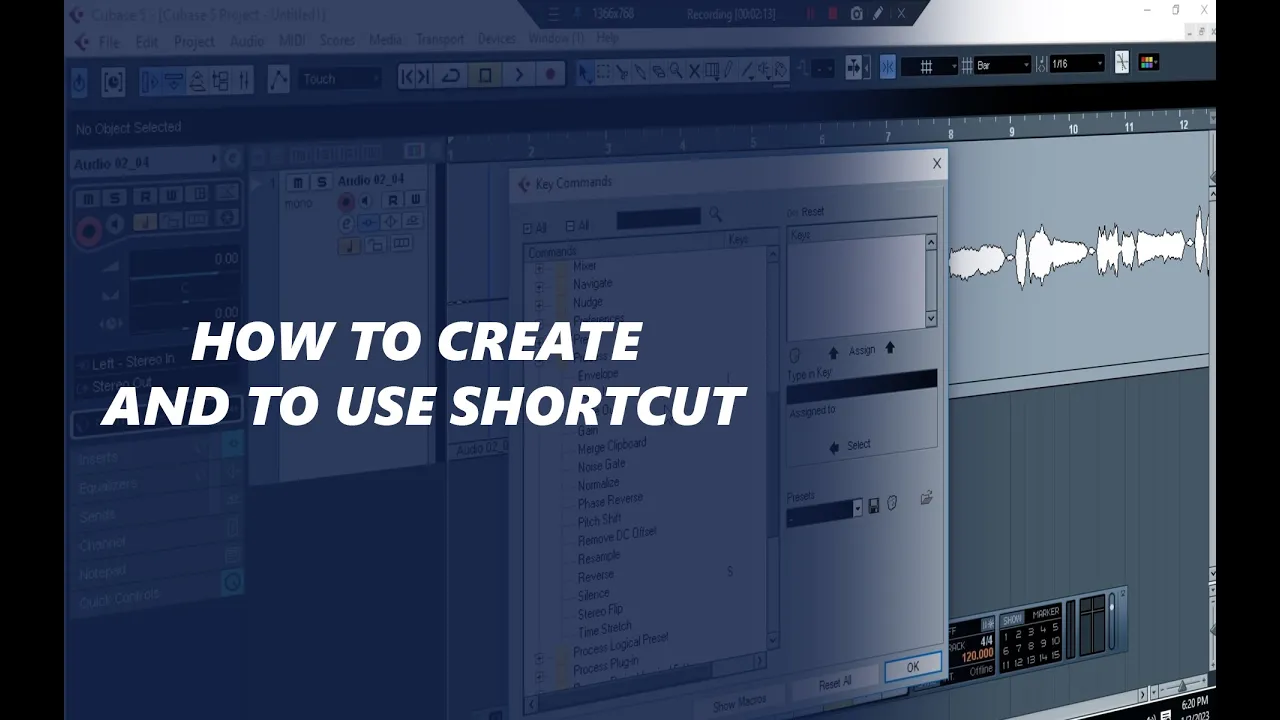Click the open folder icon near Presets
Viewport: 1280px width, 720px height.
(926, 497)
